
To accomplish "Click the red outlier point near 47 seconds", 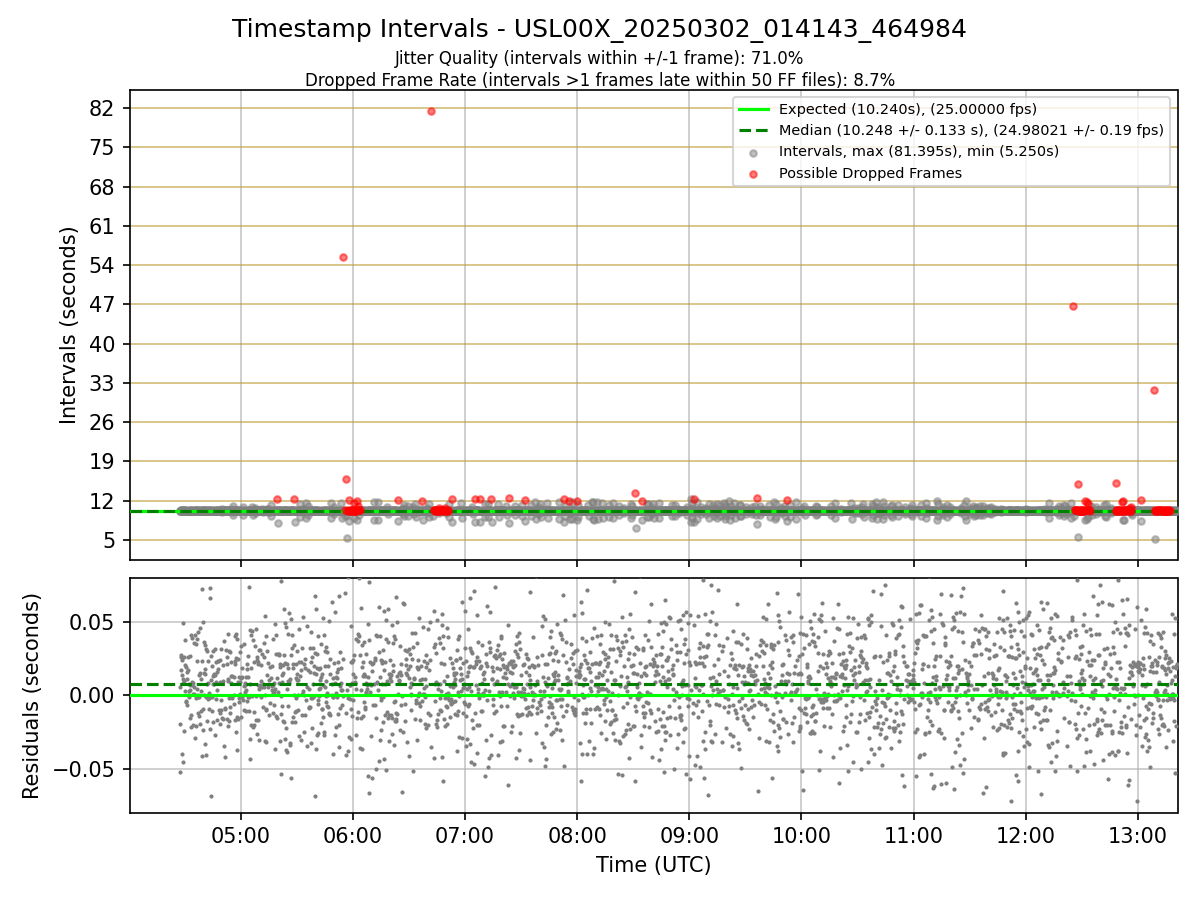I will 1073,306.
